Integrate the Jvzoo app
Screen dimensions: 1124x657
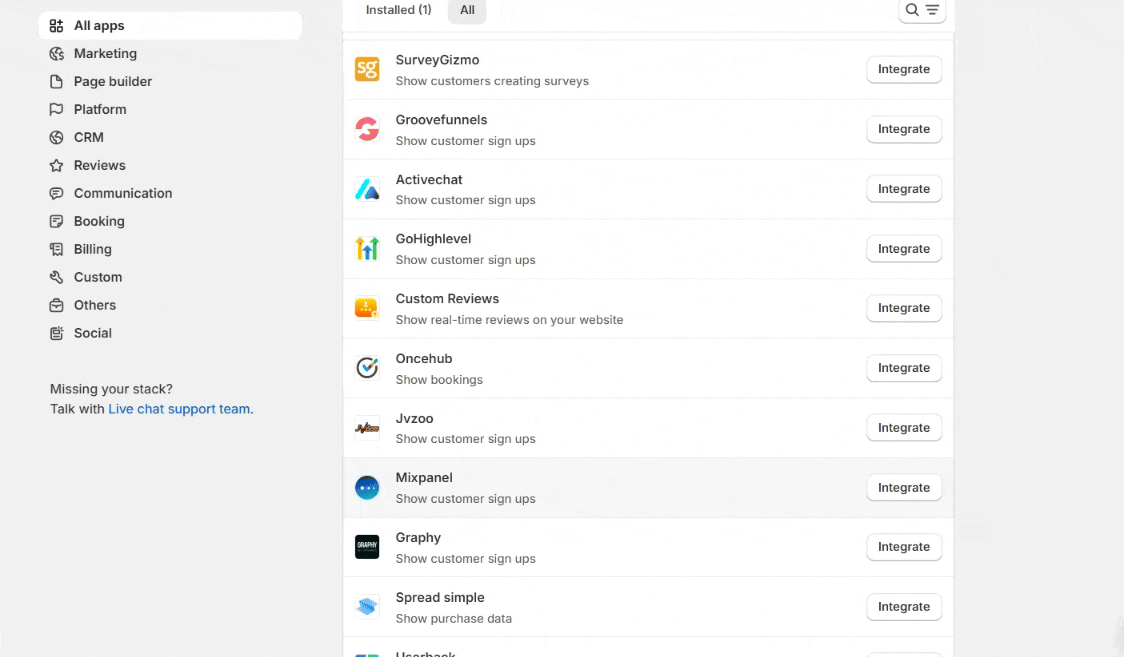(x=904, y=428)
